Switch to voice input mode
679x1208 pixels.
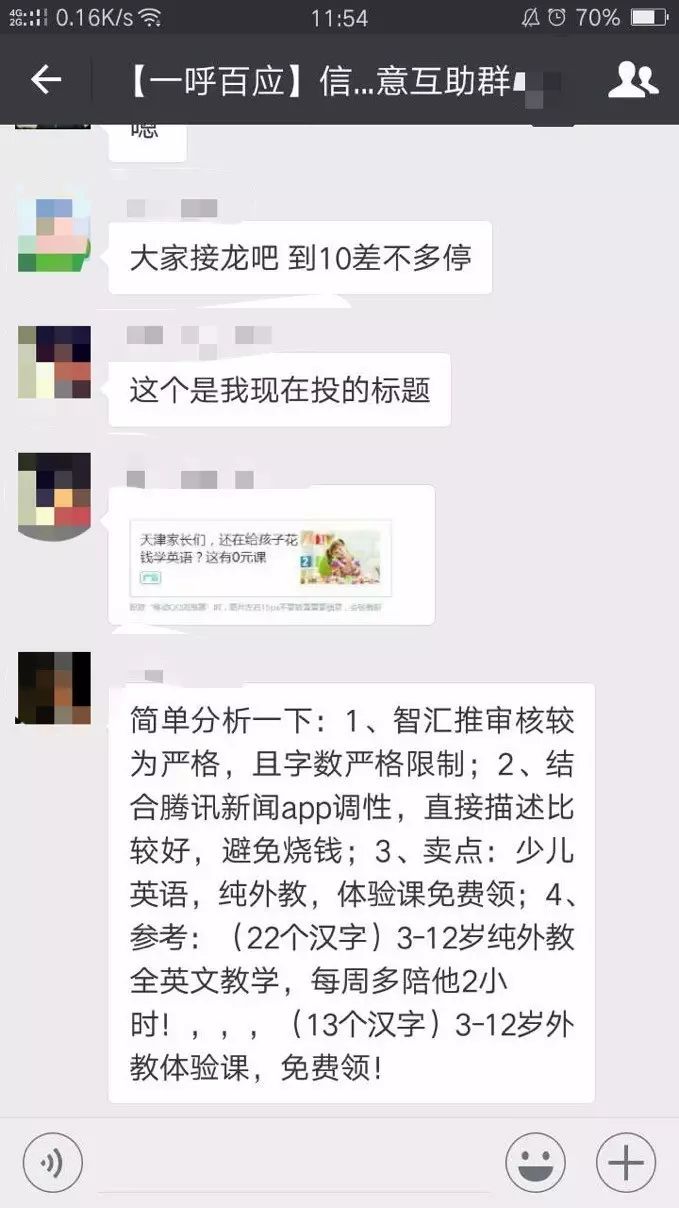point(52,1163)
